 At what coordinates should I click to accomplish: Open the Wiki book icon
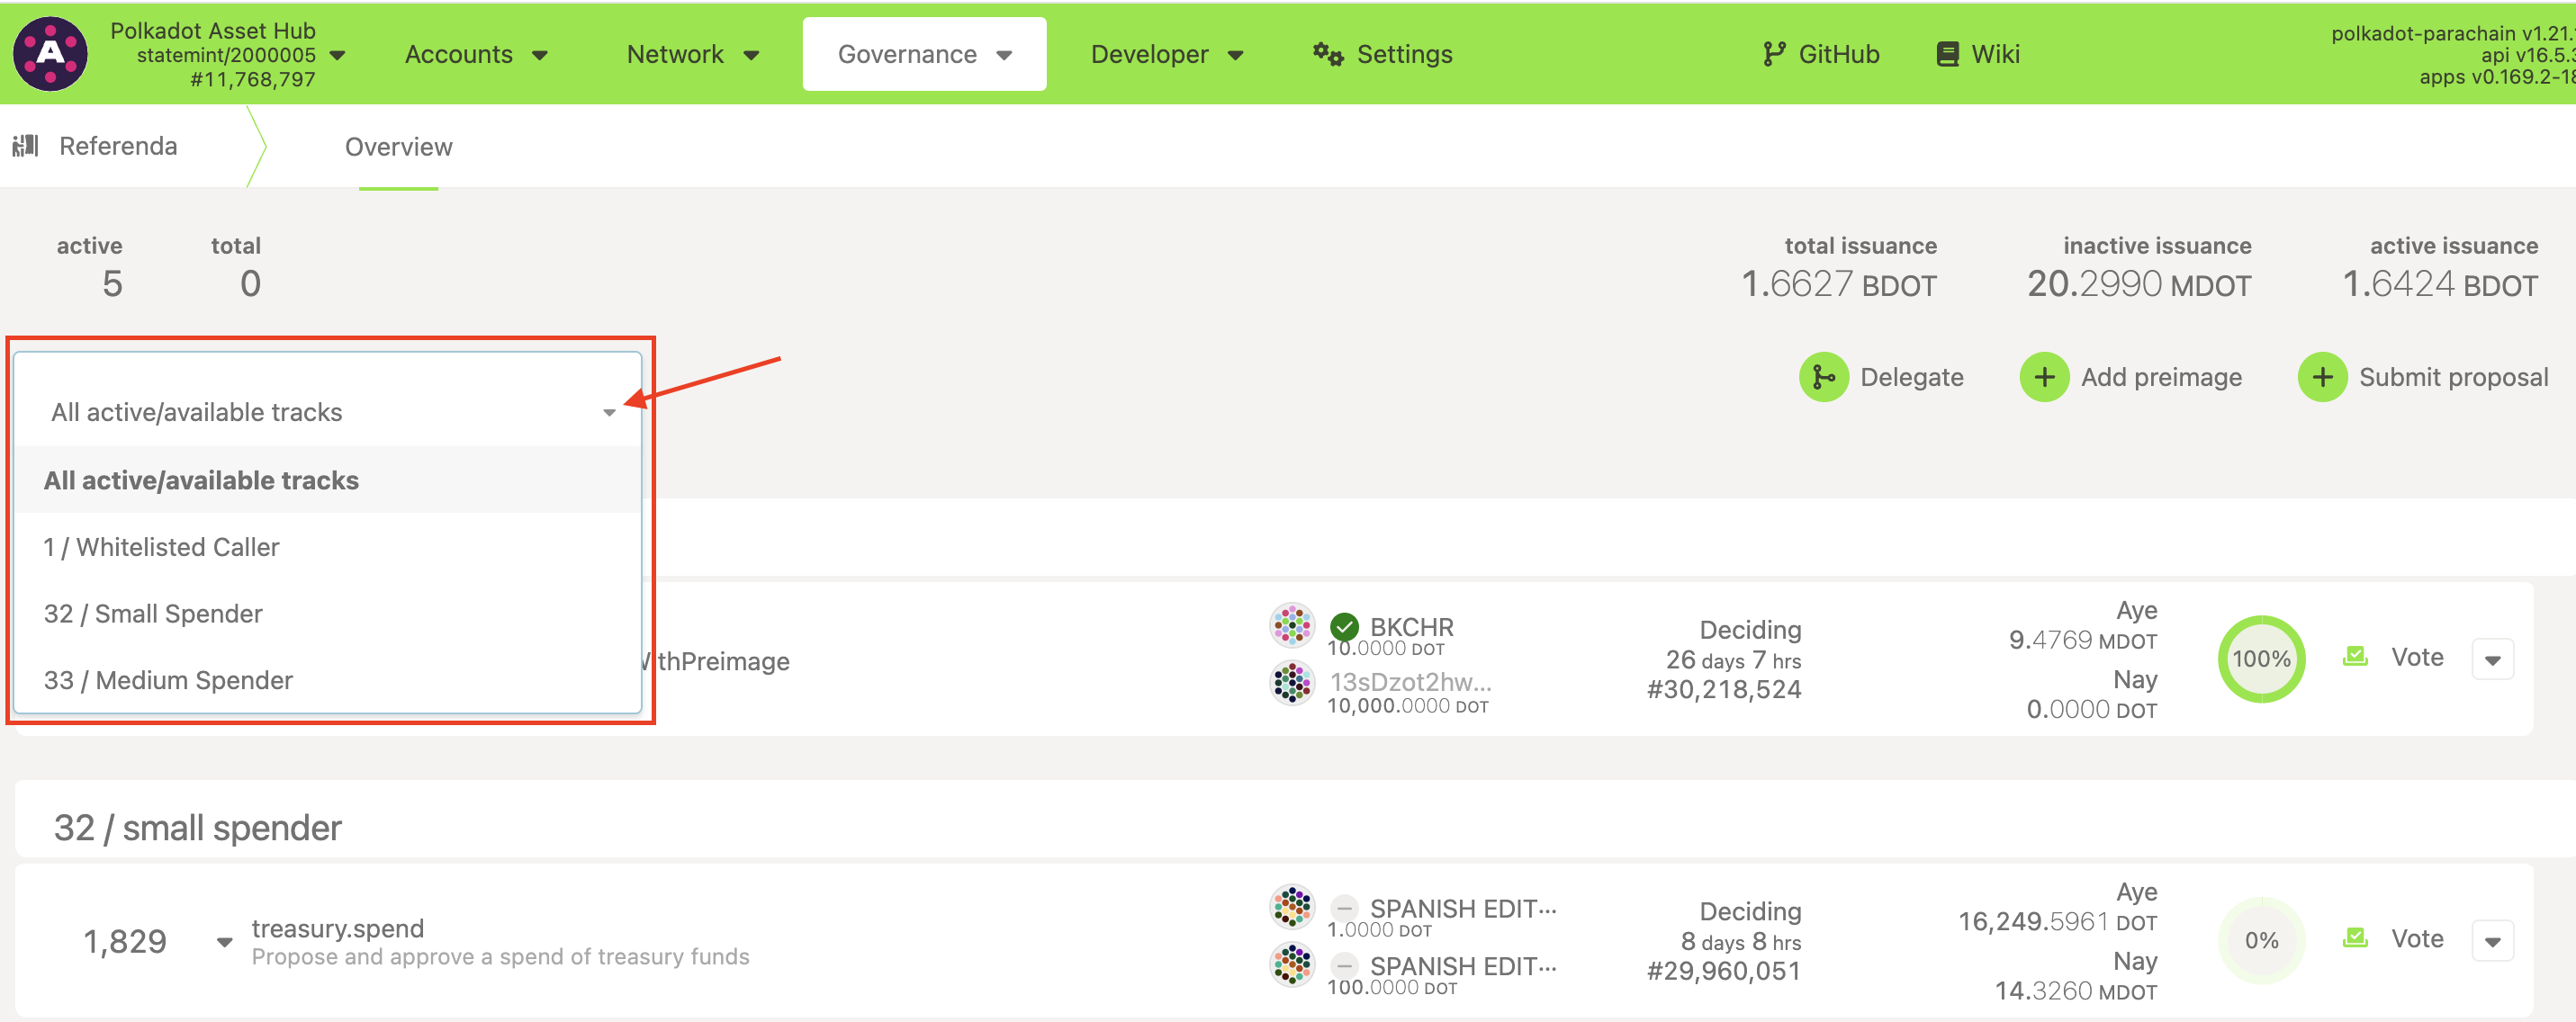coord(1946,54)
